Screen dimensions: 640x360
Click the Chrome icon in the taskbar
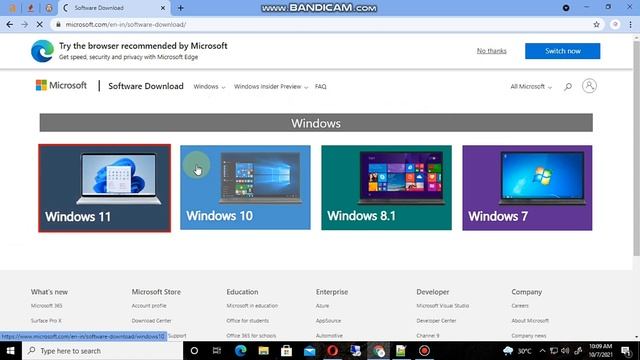coord(378,351)
